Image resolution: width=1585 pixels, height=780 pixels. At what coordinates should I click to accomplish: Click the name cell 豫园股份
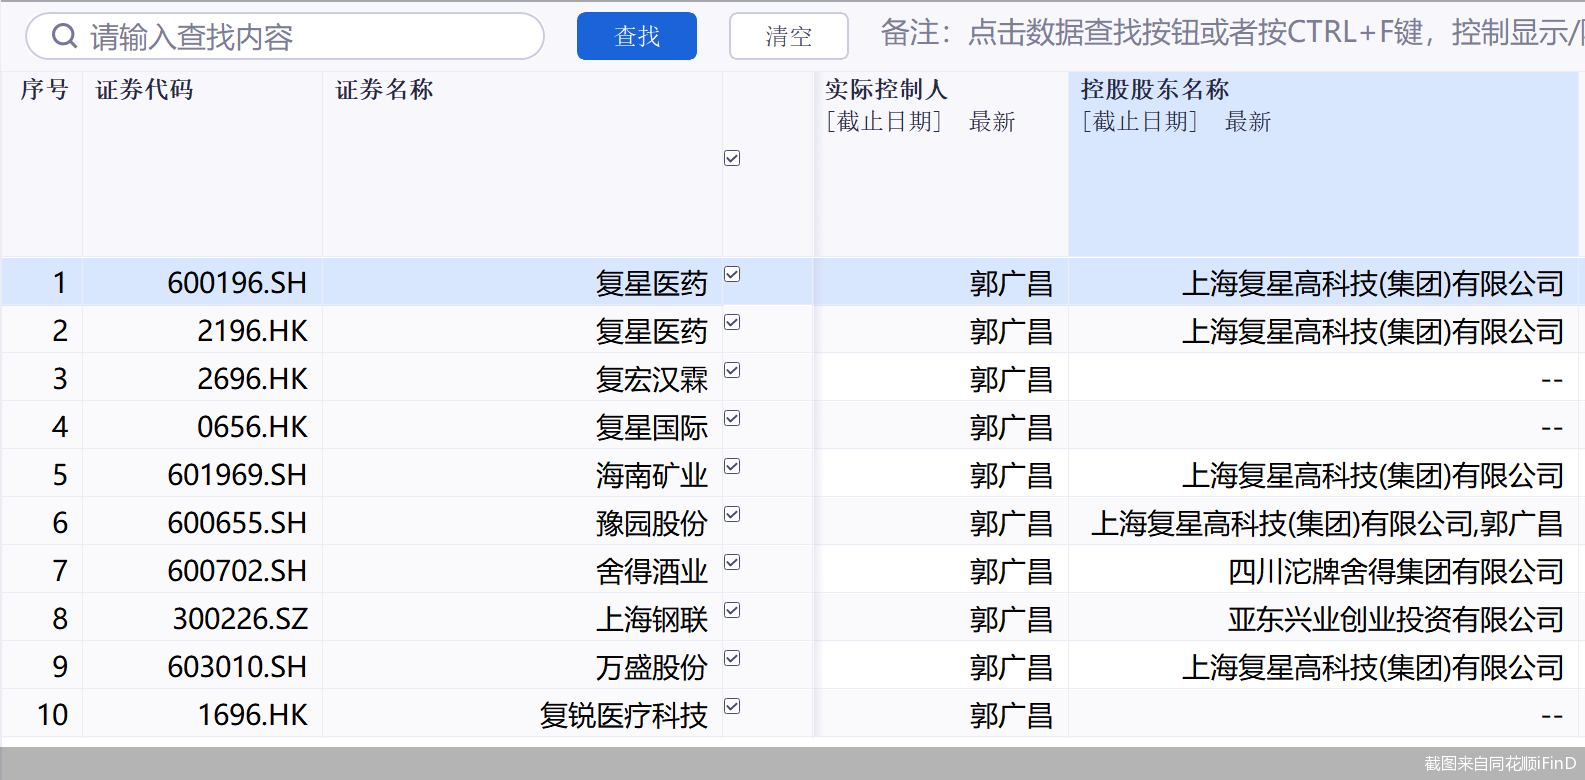522,523
